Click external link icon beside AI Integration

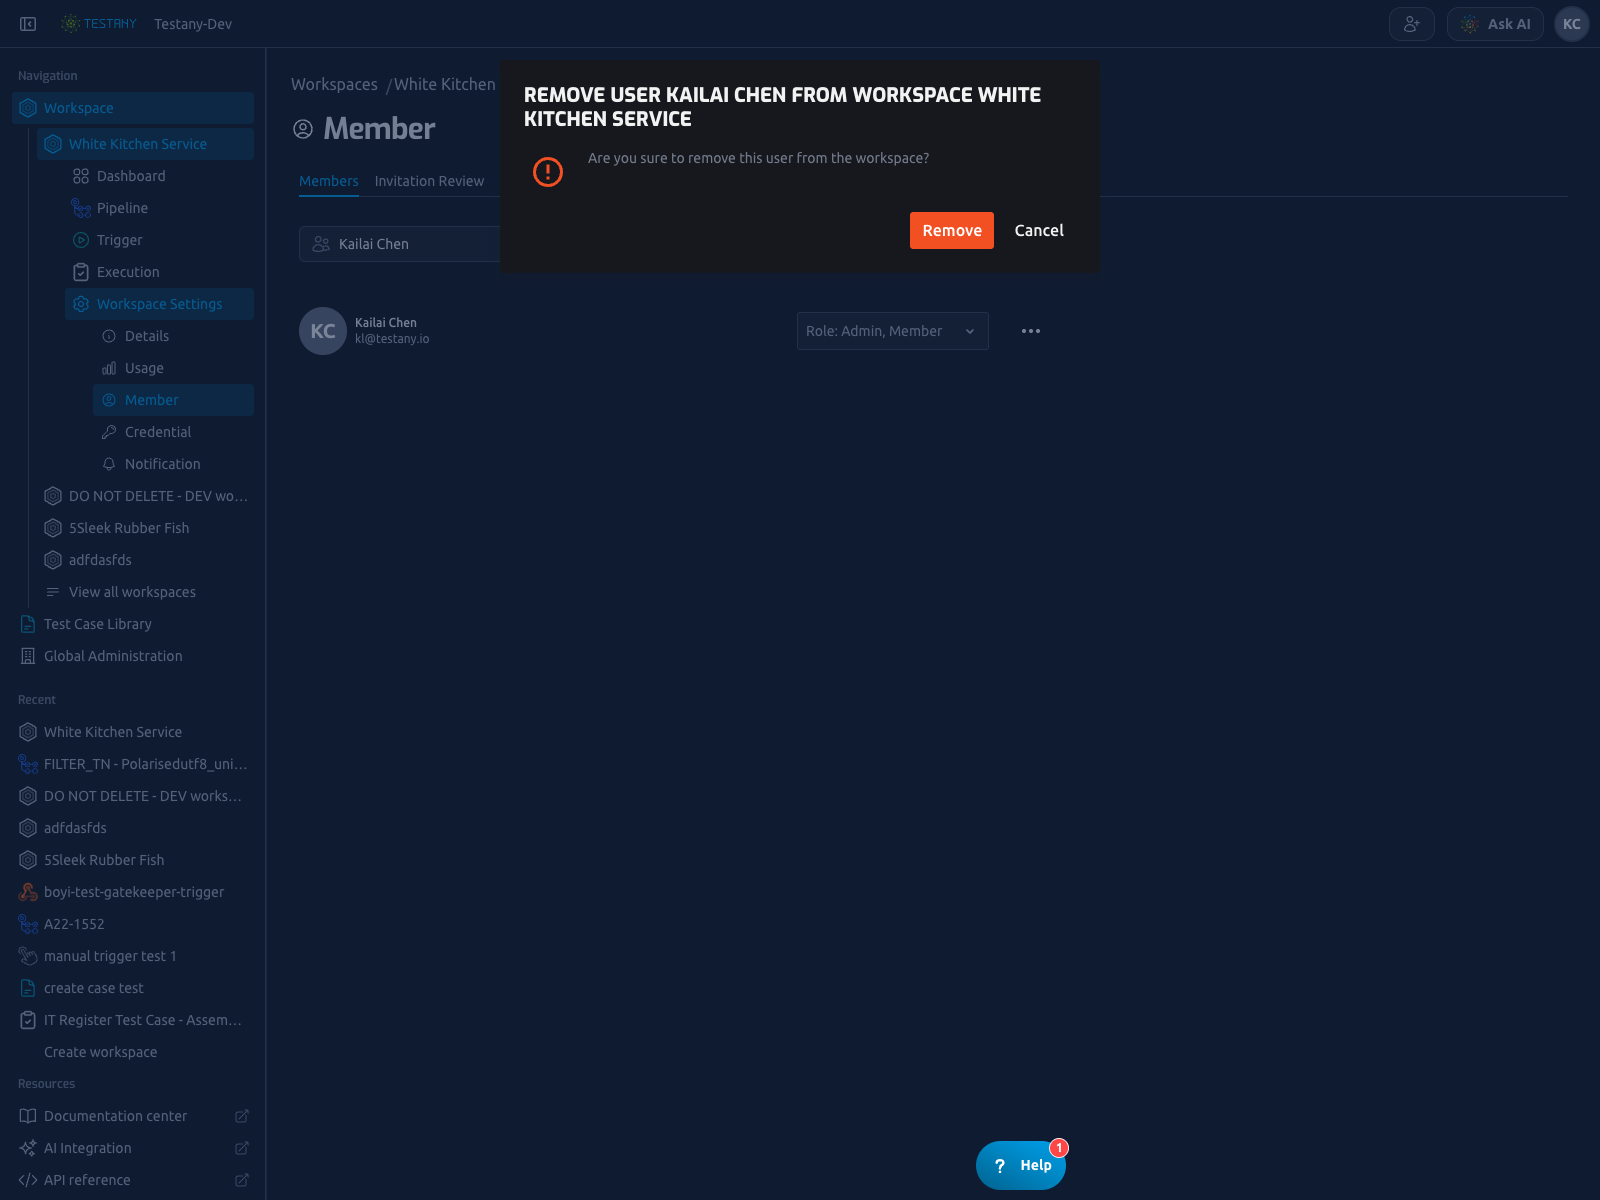click(x=241, y=1148)
